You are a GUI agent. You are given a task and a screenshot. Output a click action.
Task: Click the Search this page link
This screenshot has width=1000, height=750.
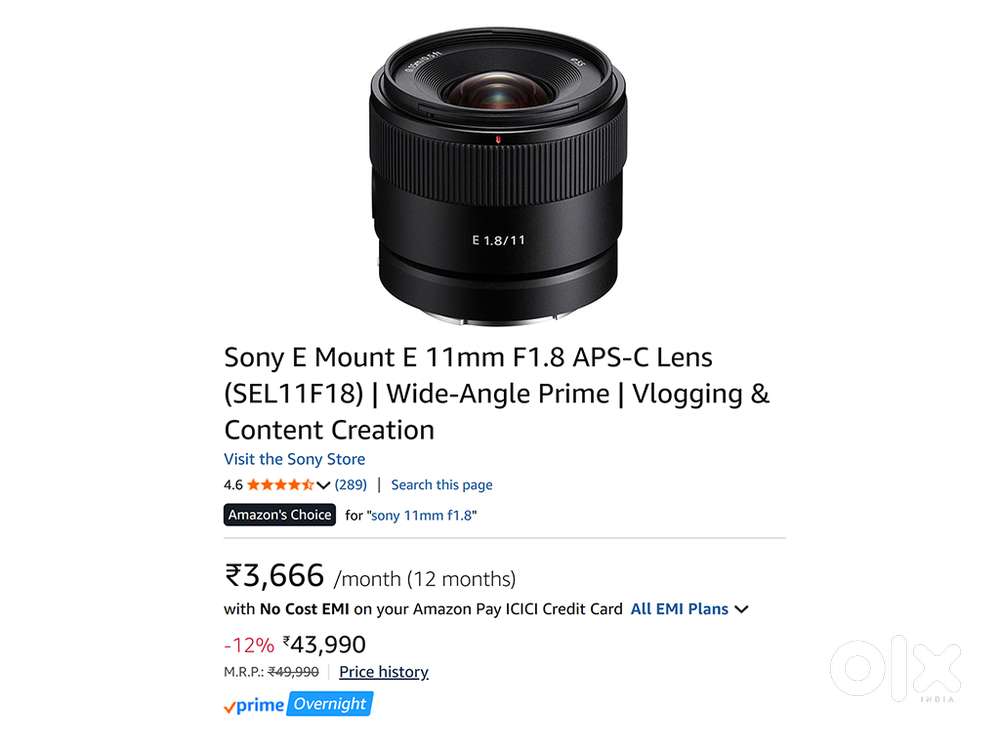pyautogui.click(x=441, y=485)
